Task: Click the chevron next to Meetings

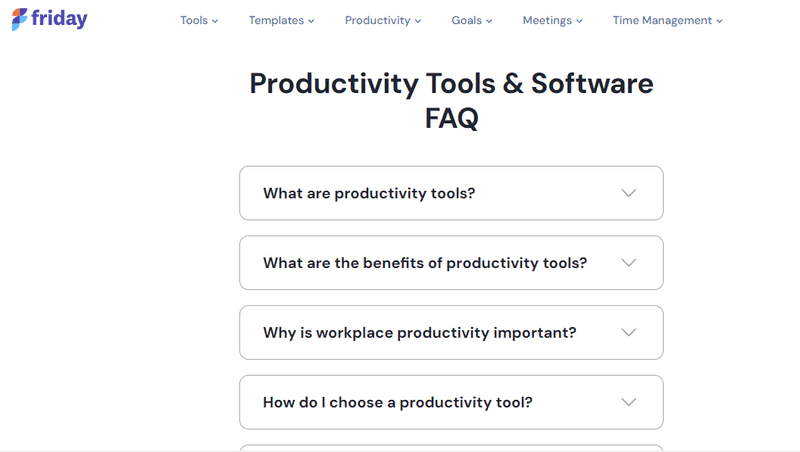Action: [x=579, y=21]
